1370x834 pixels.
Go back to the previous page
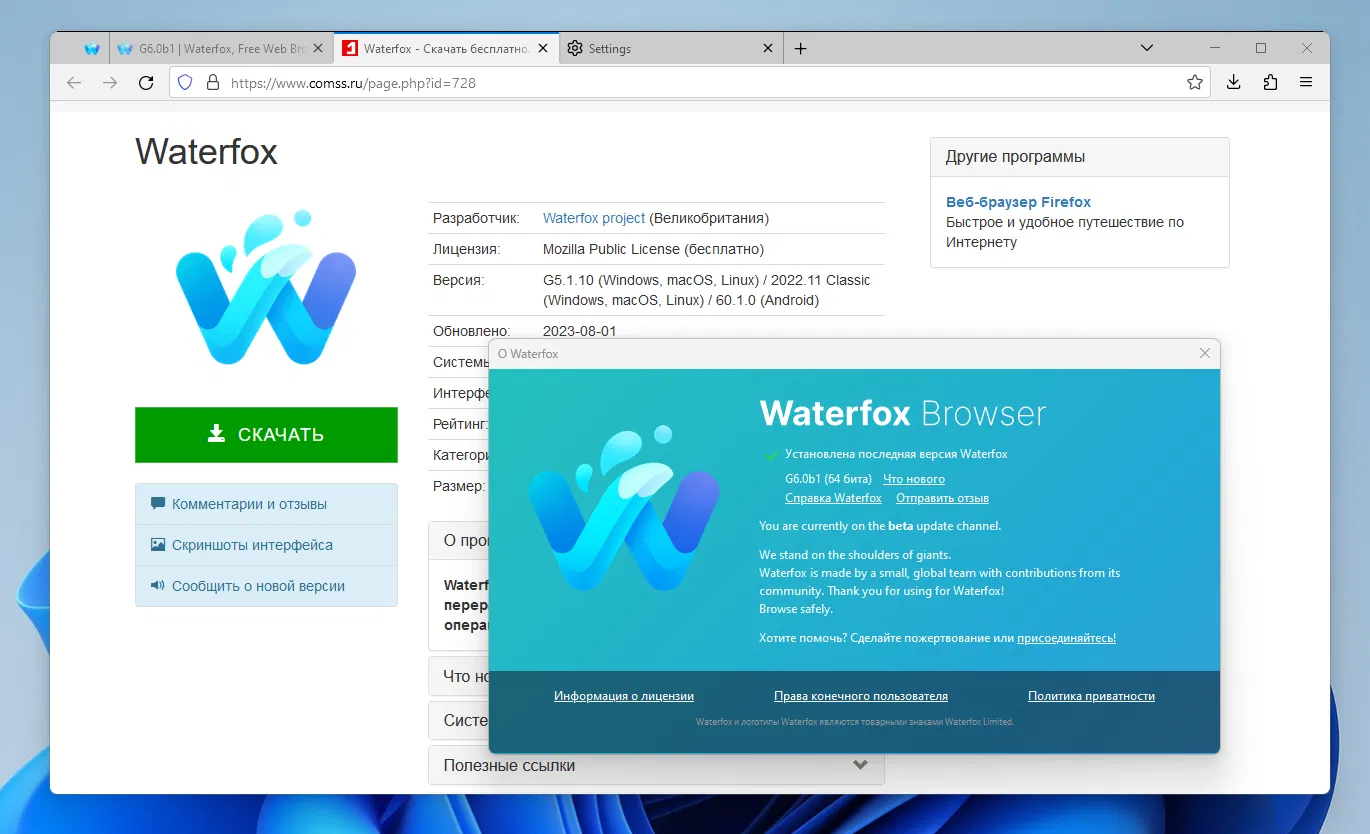74,83
